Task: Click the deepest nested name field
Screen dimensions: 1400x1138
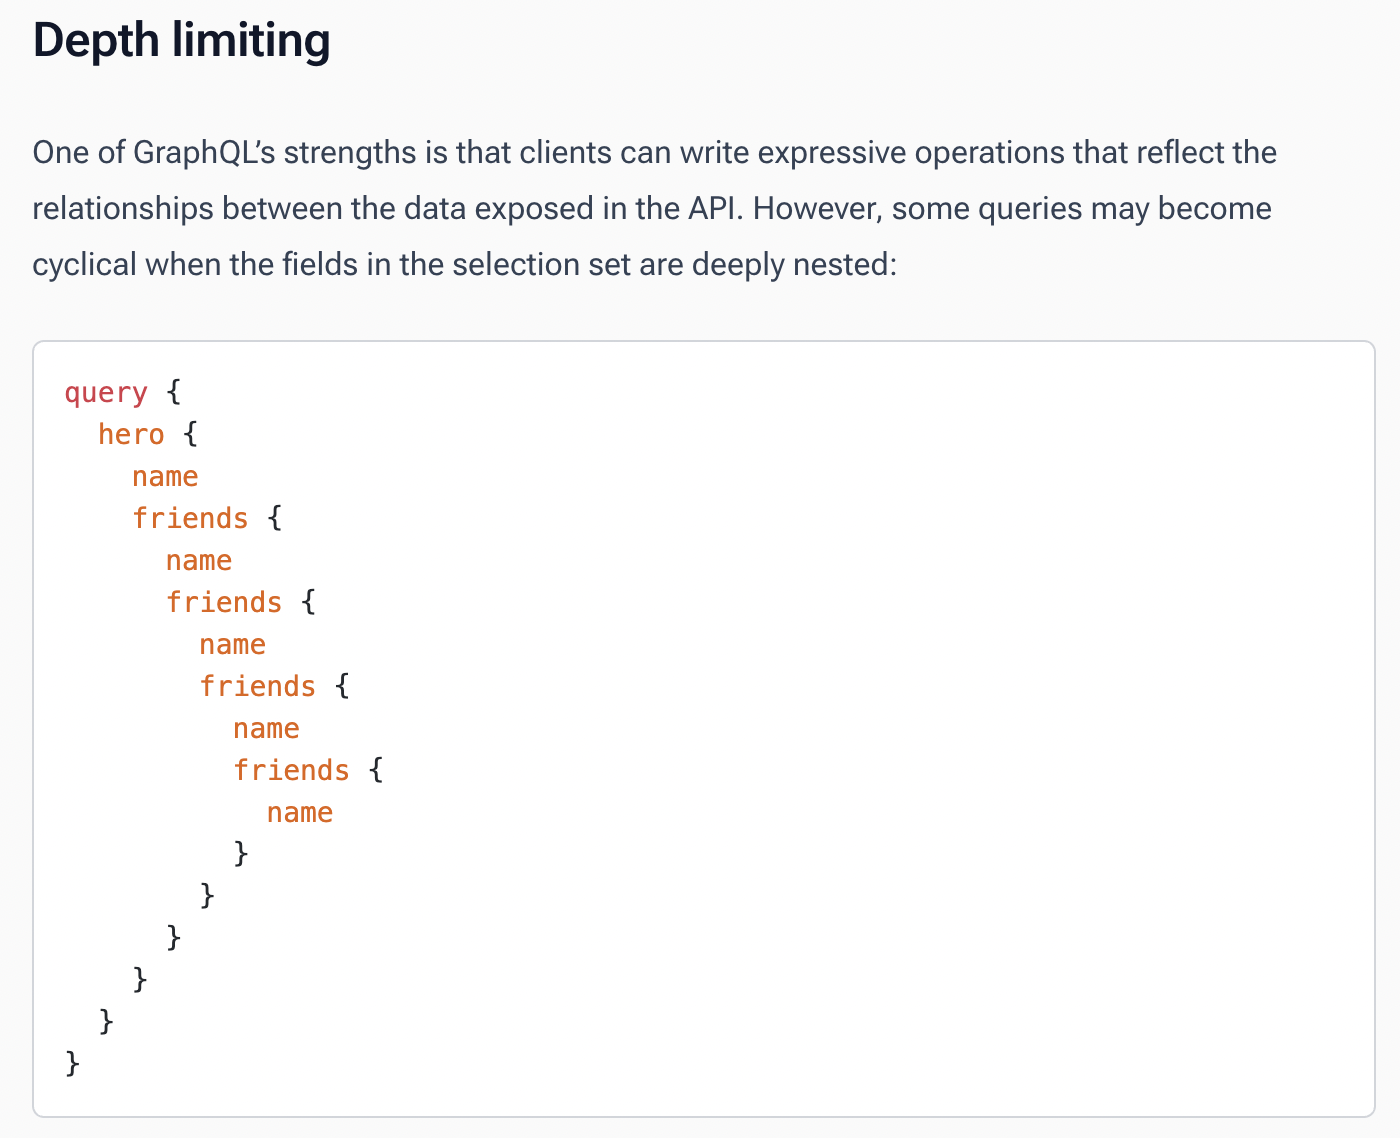Action: [x=300, y=813]
